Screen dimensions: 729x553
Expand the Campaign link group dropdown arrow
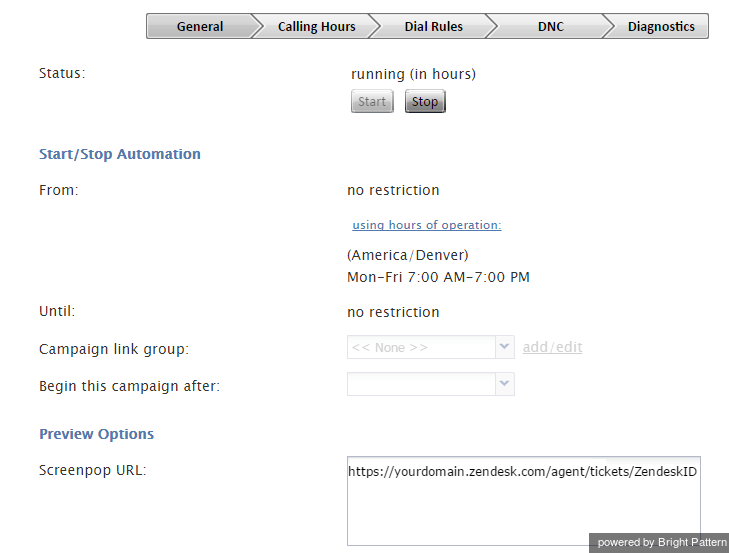pos(504,347)
